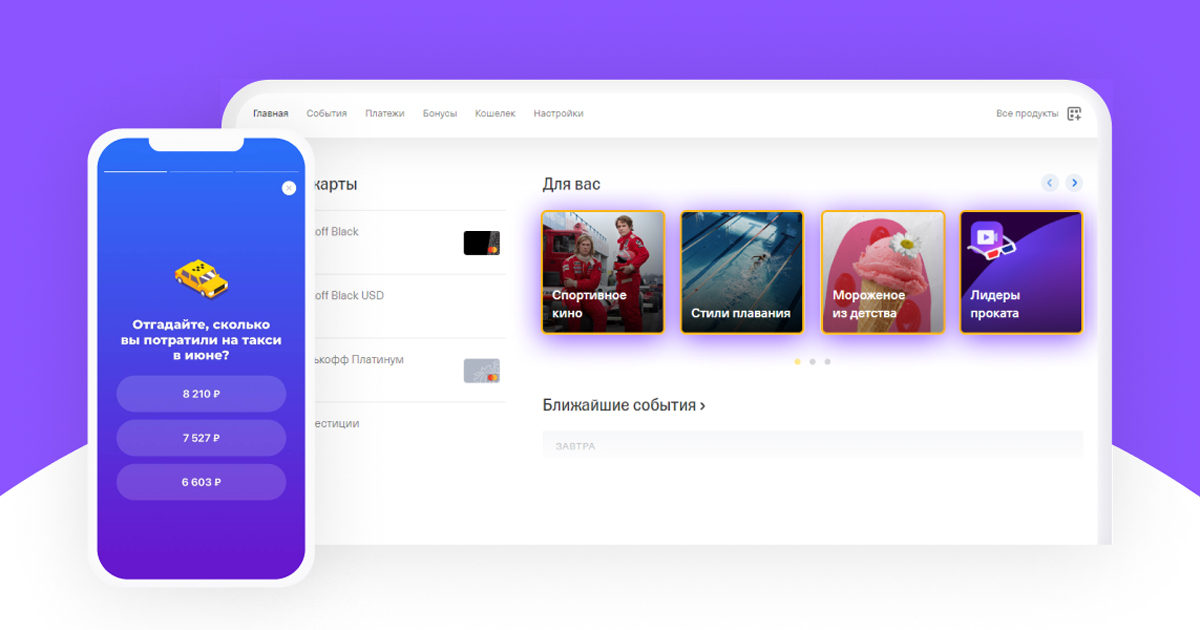This screenshot has height=630, width=1200.
Task: Click the yellow taxi icon on phone
Action: [201, 277]
